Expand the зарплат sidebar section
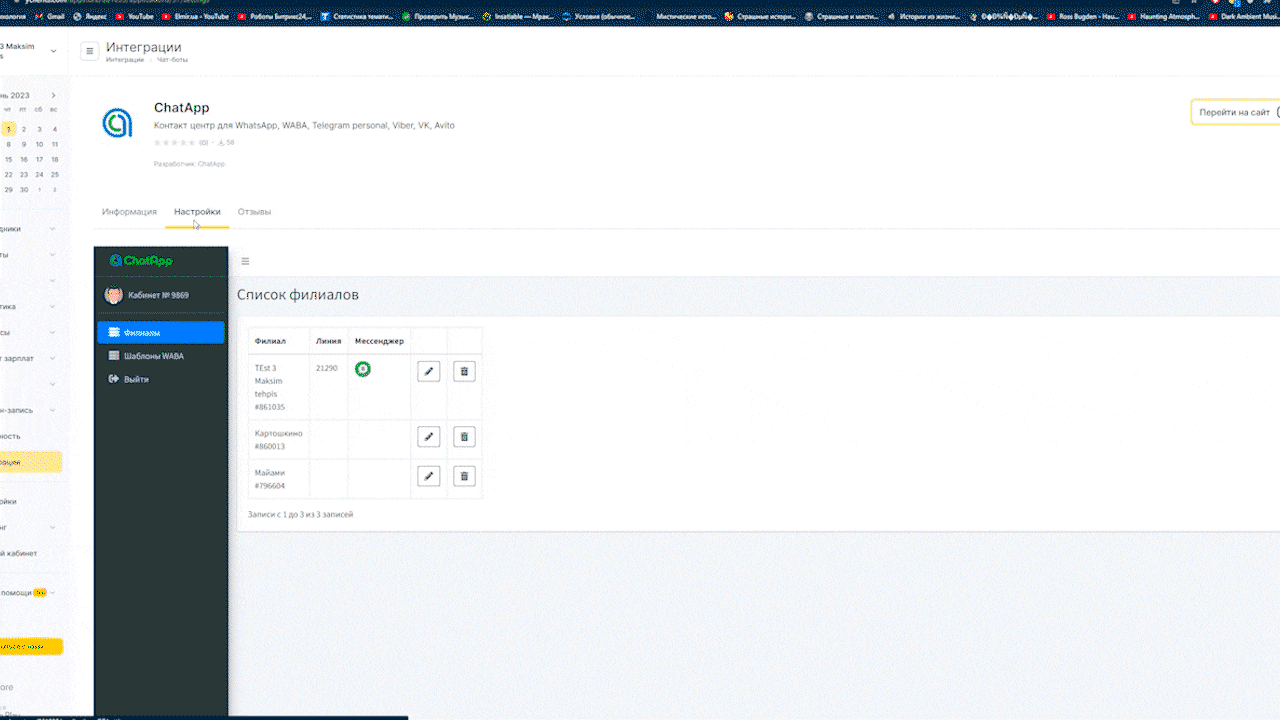The width and height of the screenshot is (1280, 720). (x=53, y=358)
